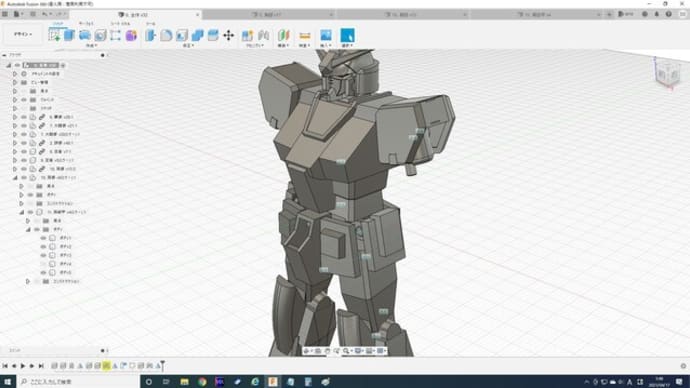The width and height of the screenshot is (690, 388).
Task: Open the 構築 (Construct) dropdown
Action: coord(283,46)
